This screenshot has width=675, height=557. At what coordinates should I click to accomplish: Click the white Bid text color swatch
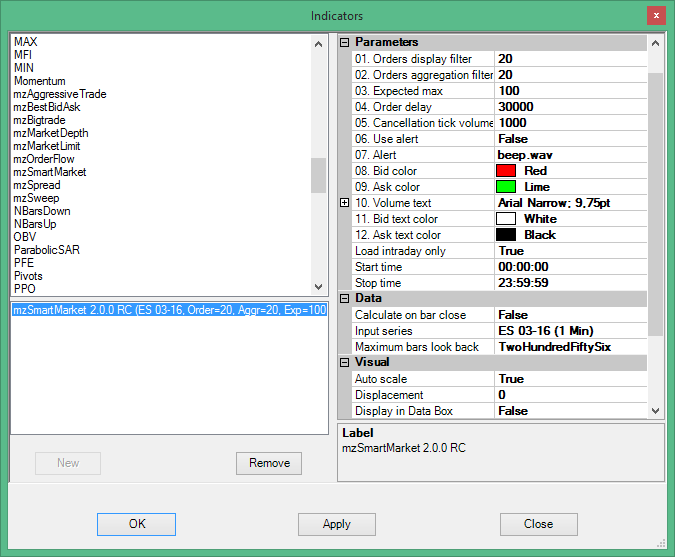(x=506, y=219)
